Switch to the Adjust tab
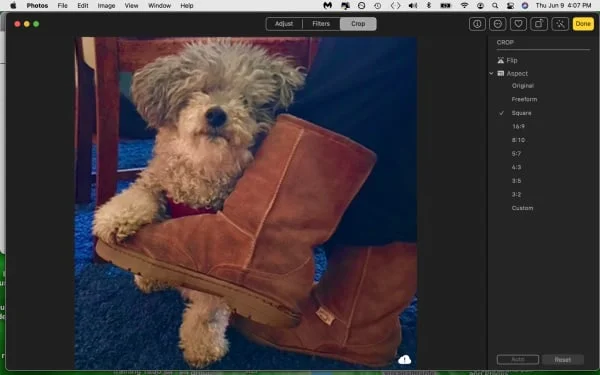The height and width of the screenshot is (375, 600). (x=284, y=24)
